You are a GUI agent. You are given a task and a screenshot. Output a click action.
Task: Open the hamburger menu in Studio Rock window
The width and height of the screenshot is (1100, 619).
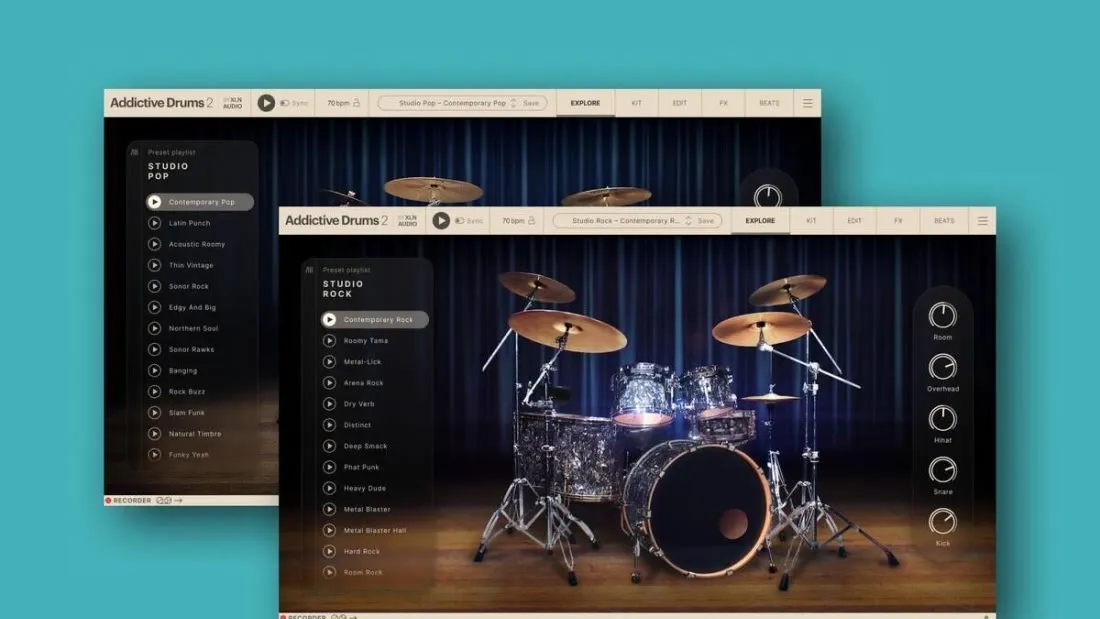point(983,220)
